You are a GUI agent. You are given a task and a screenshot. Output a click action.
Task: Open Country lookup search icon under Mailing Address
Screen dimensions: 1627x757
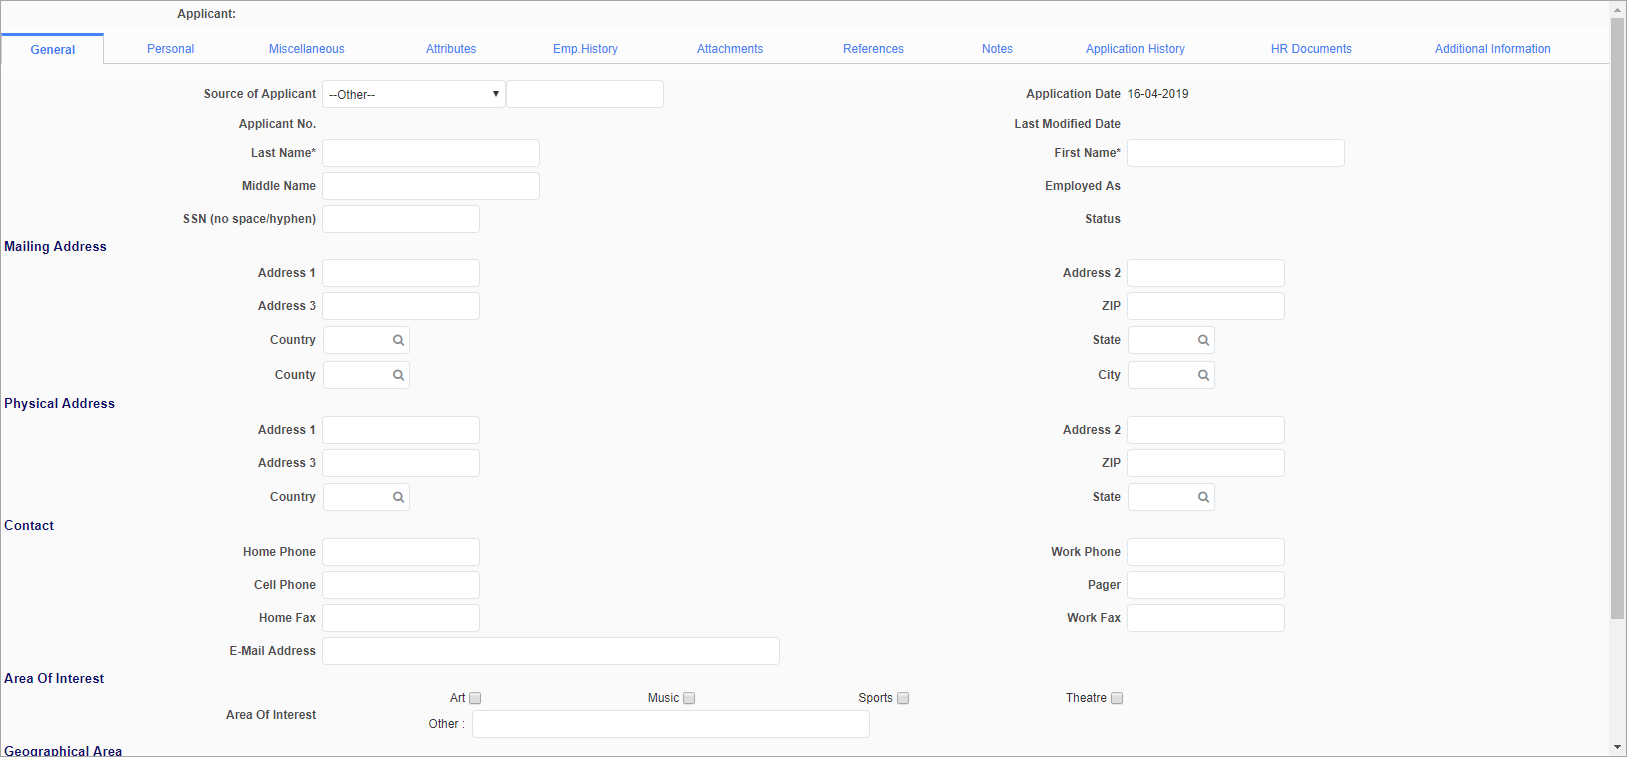pos(398,340)
